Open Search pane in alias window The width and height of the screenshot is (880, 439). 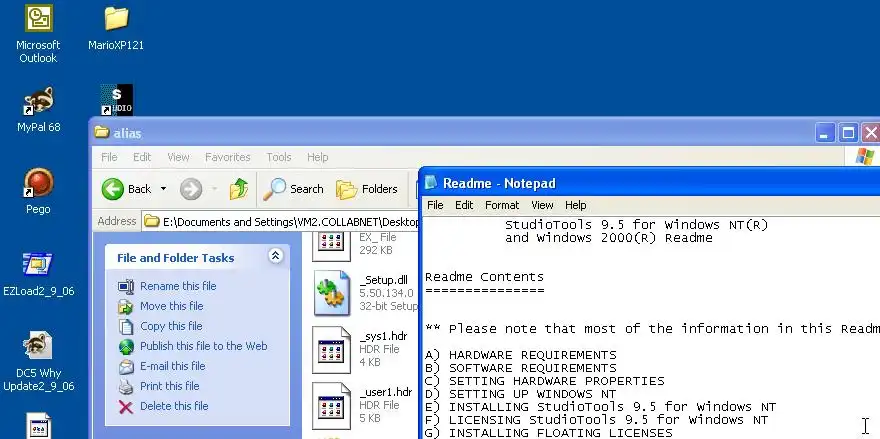(293, 189)
